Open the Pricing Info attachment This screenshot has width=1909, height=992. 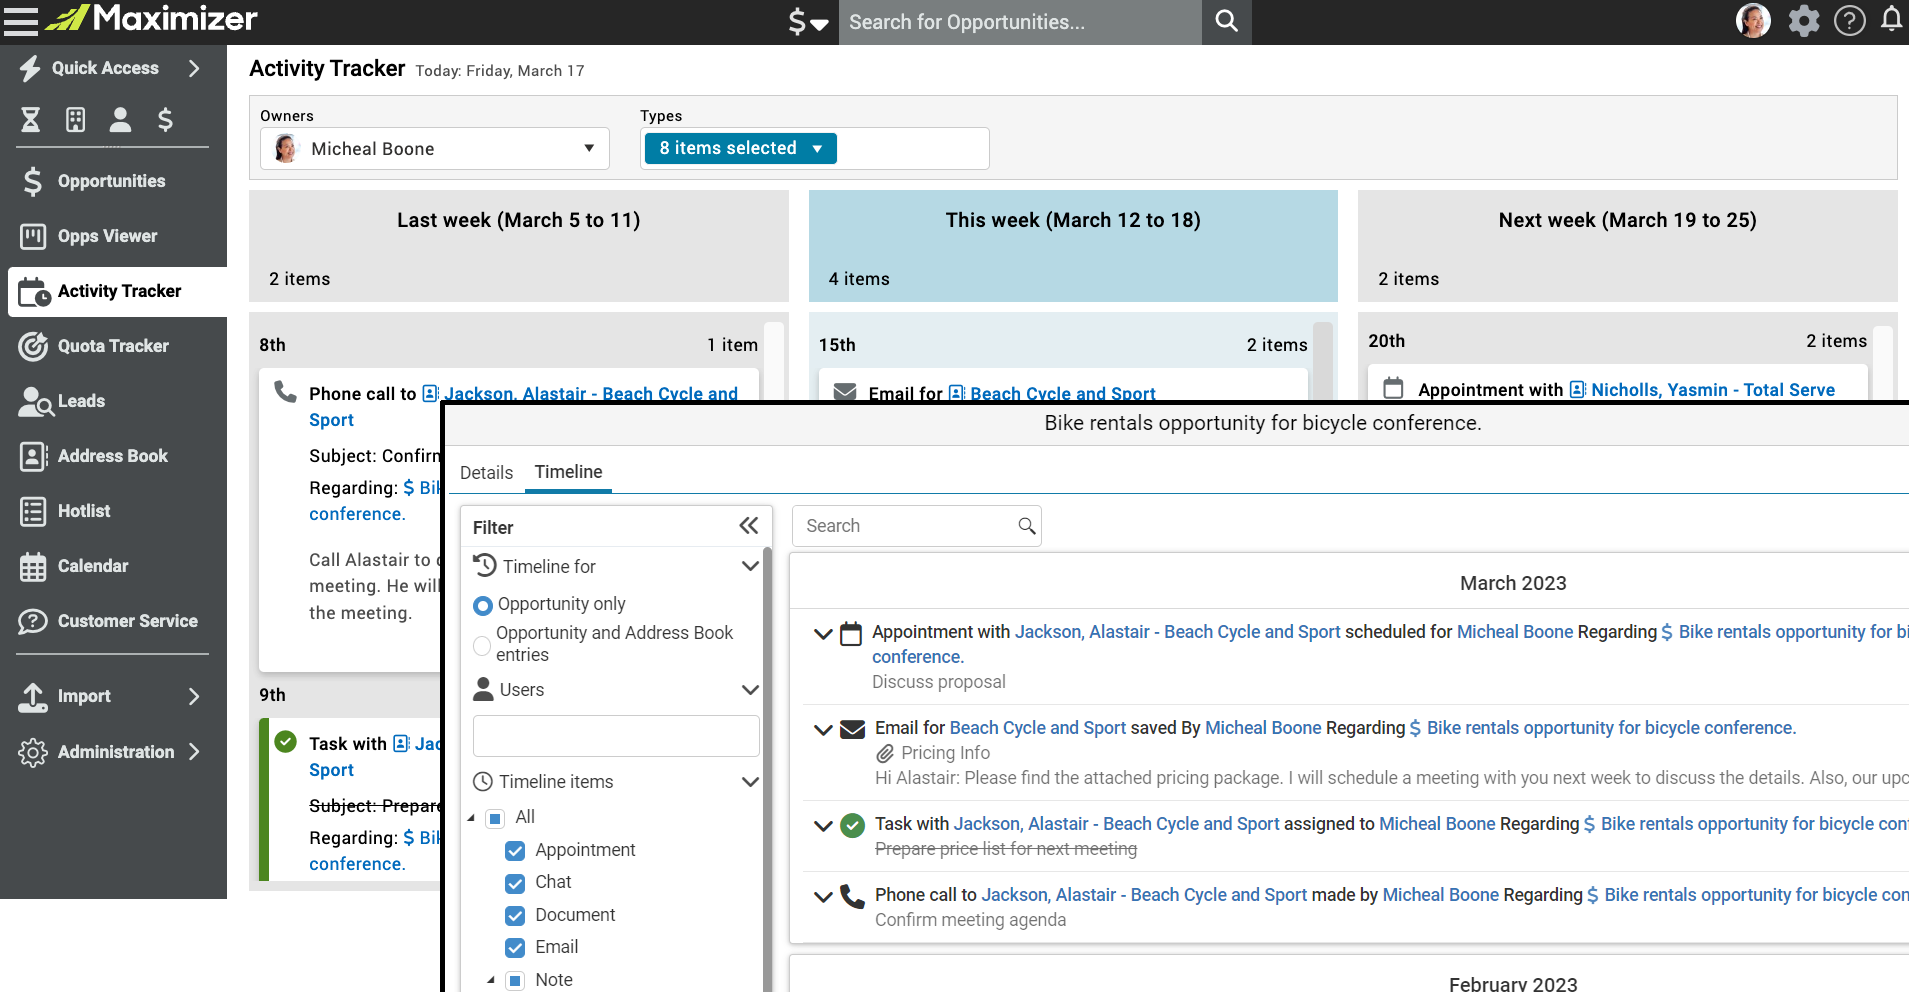pyautogui.click(x=945, y=753)
